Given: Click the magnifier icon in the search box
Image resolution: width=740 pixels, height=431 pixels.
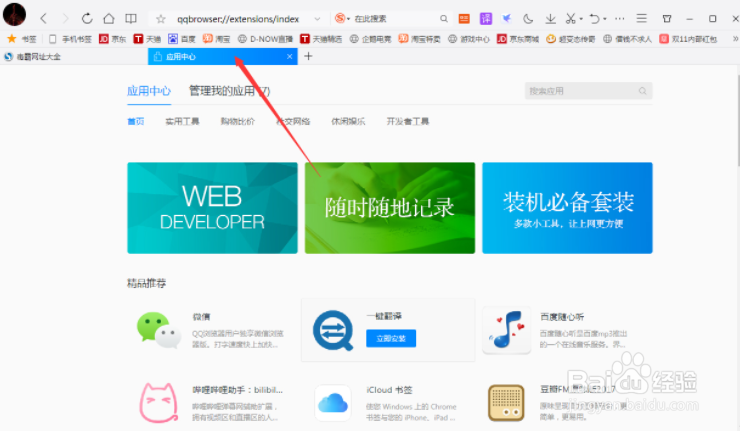Looking at the screenshot, I should pyautogui.click(x=444, y=18).
